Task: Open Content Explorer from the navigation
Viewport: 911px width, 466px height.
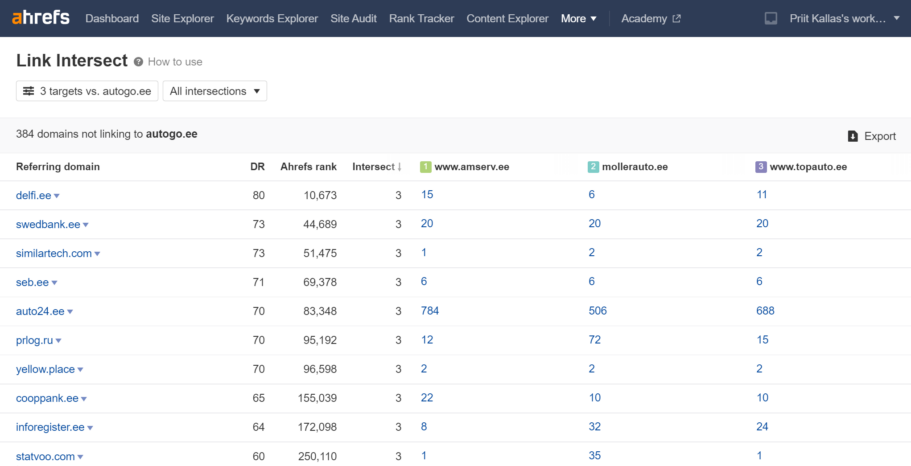Action: pos(507,19)
